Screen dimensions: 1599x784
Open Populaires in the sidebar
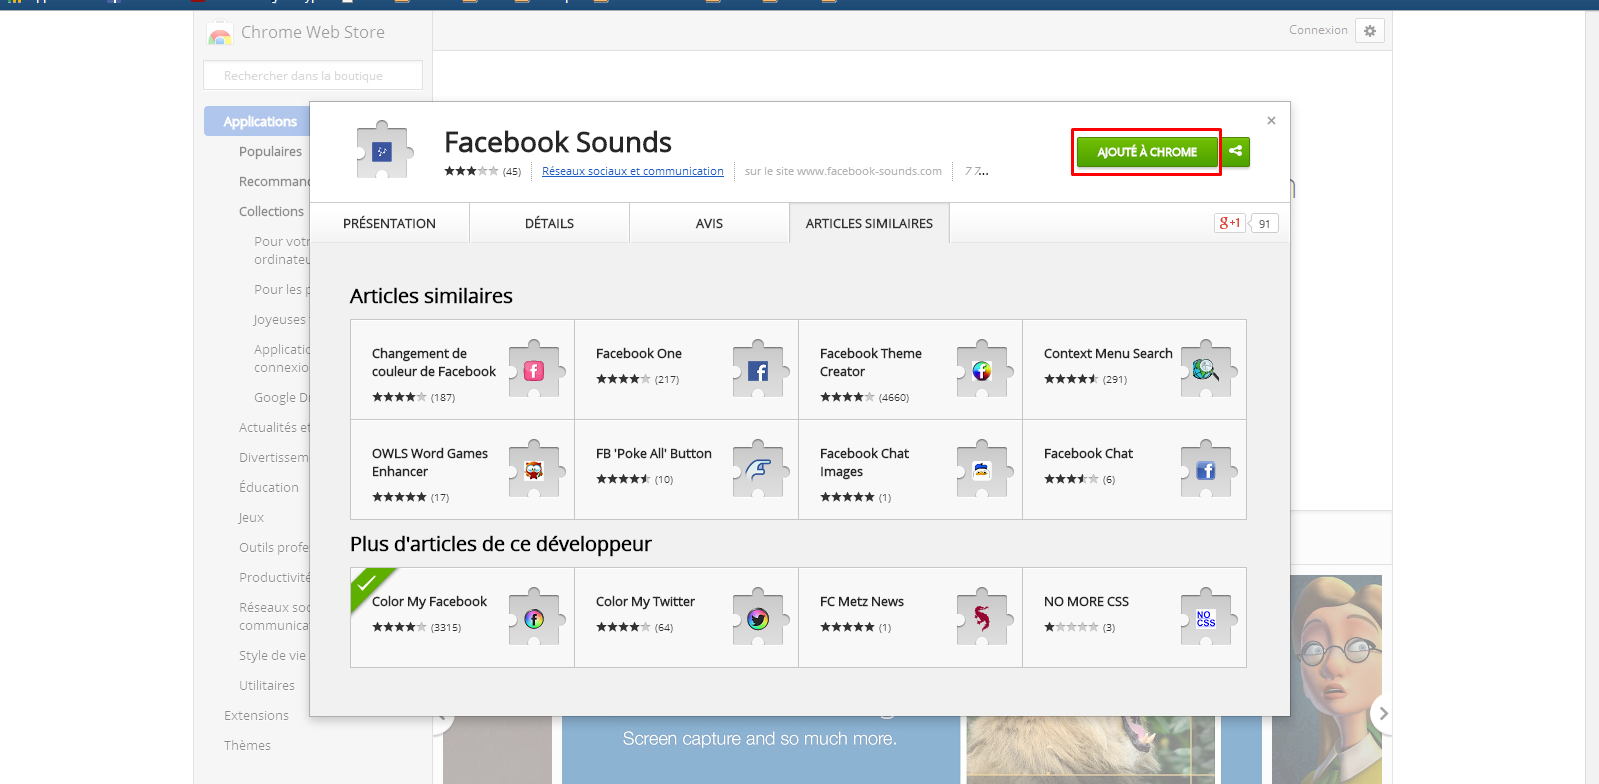[x=270, y=151]
